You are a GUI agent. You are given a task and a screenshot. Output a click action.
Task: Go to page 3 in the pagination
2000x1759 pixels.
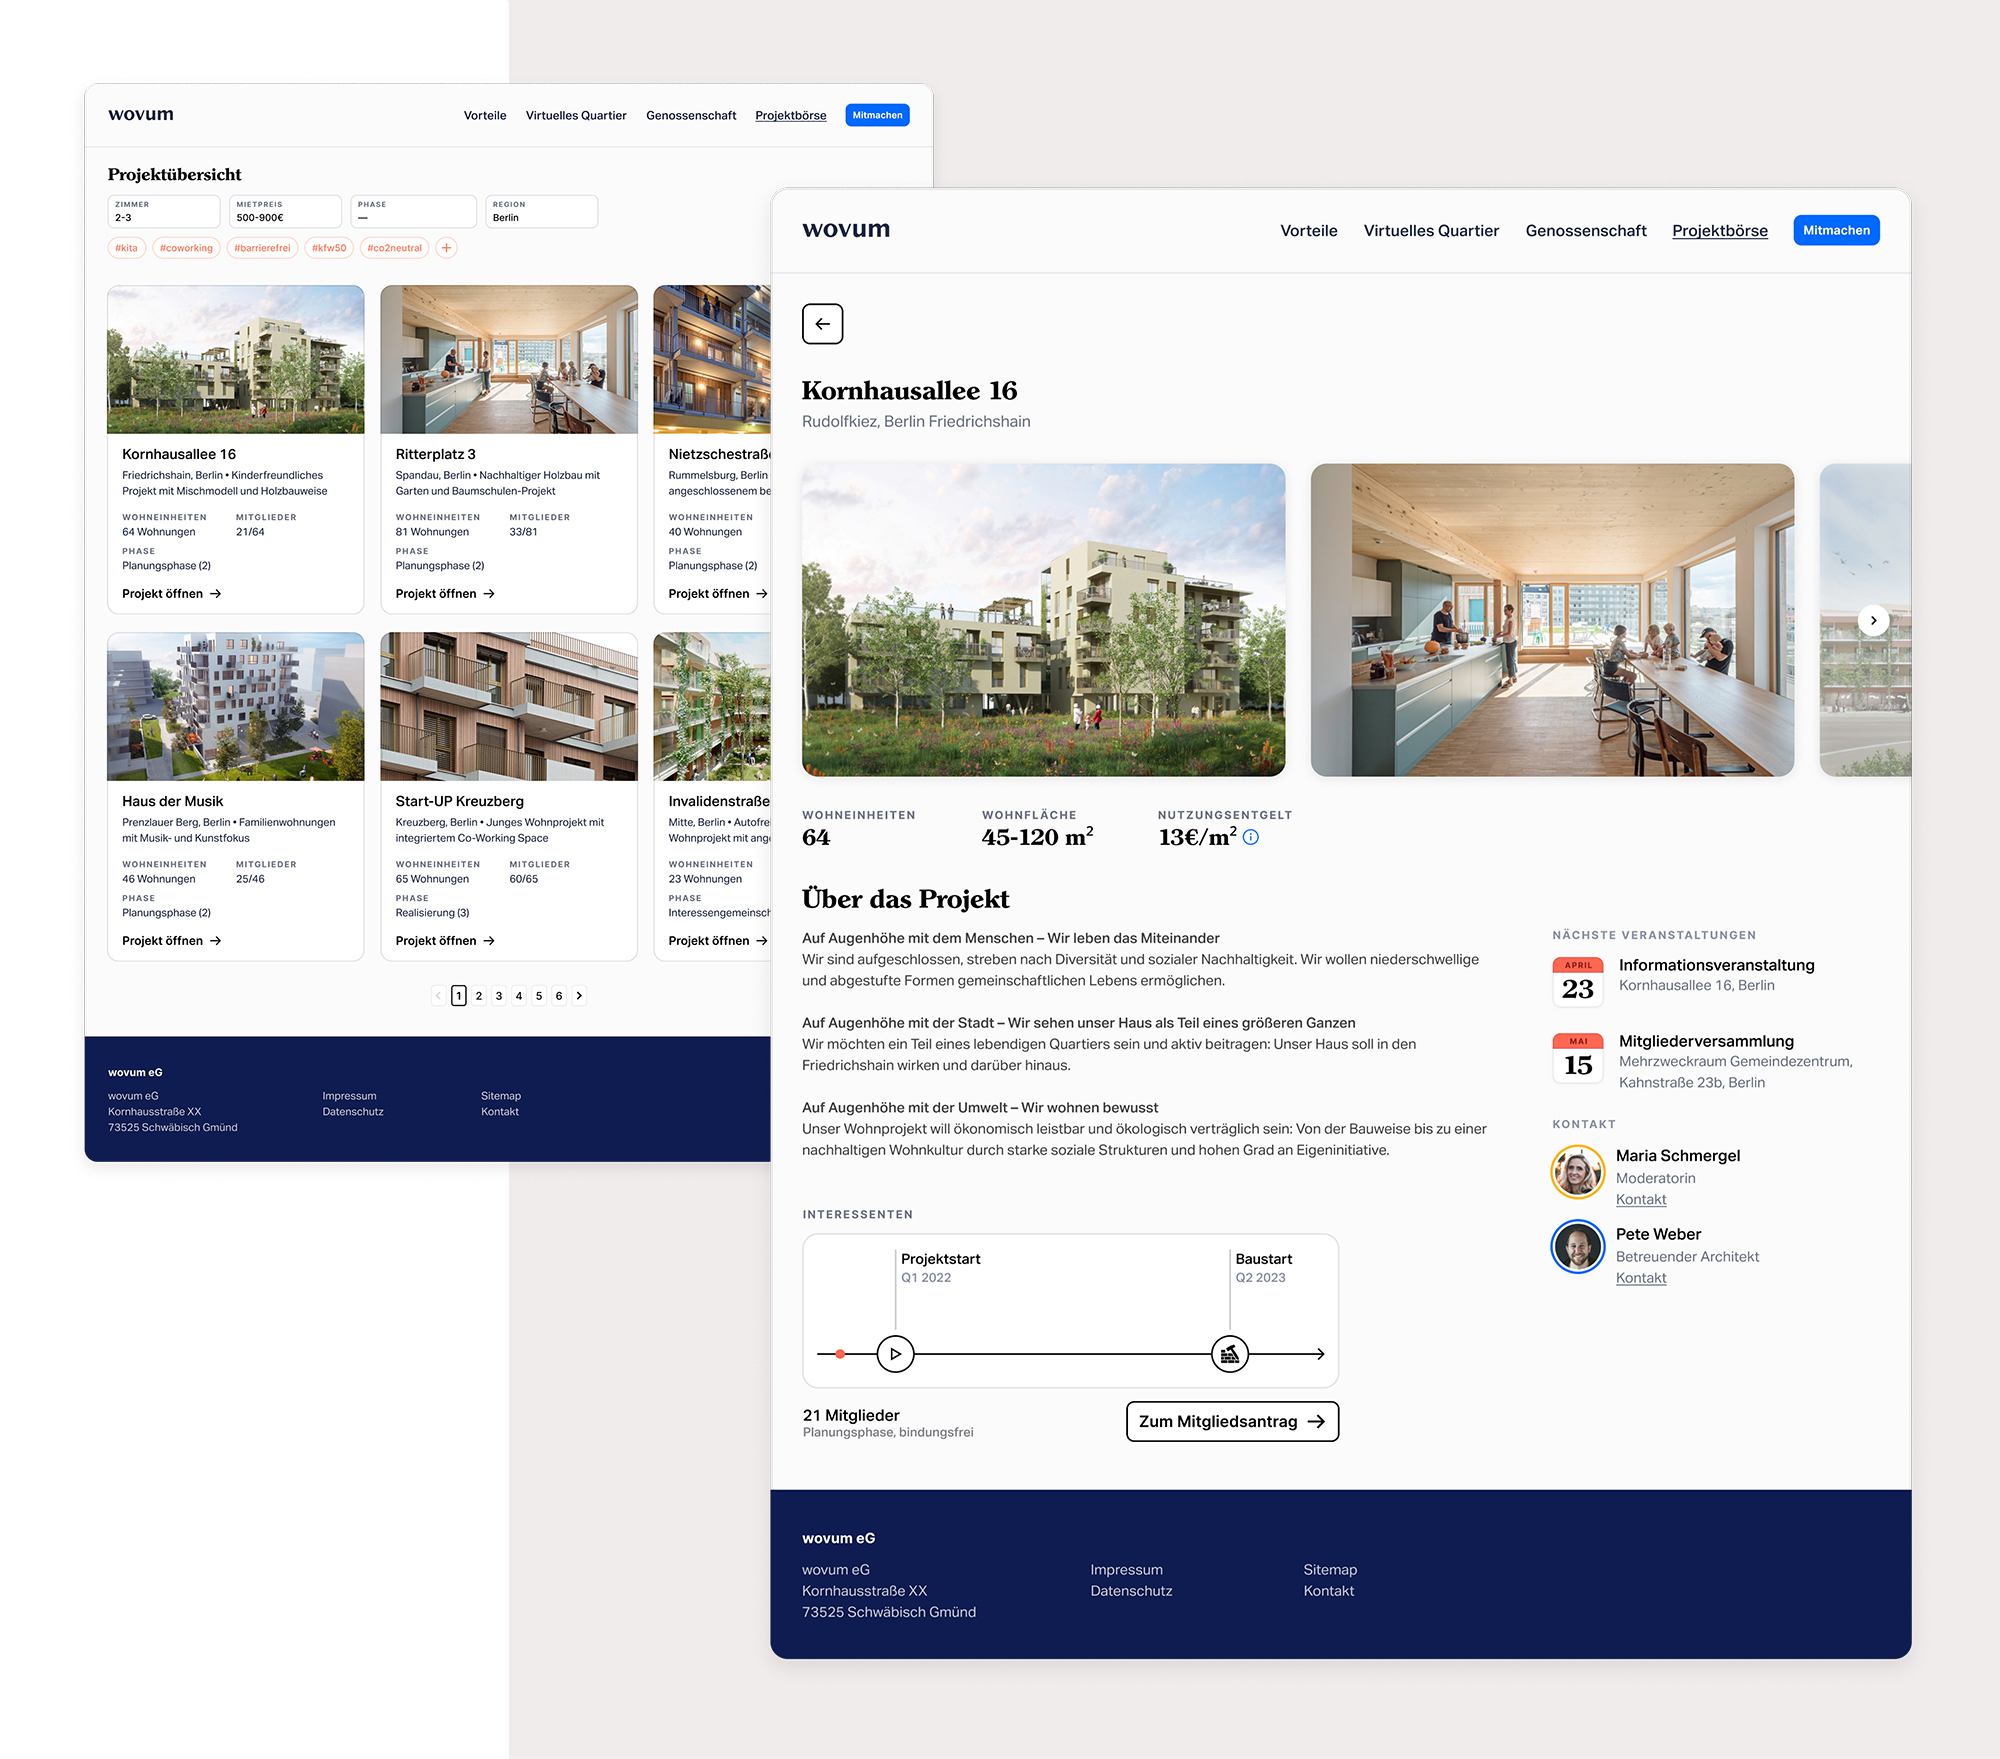pyautogui.click(x=499, y=995)
